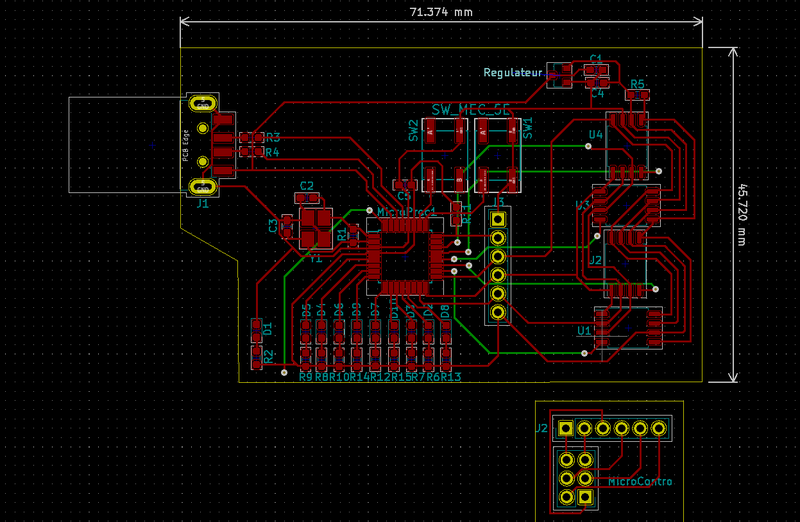This screenshot has width=800, height=522.
Task: Click the square pin 1 pad of J3
Action: pos(497,217)
